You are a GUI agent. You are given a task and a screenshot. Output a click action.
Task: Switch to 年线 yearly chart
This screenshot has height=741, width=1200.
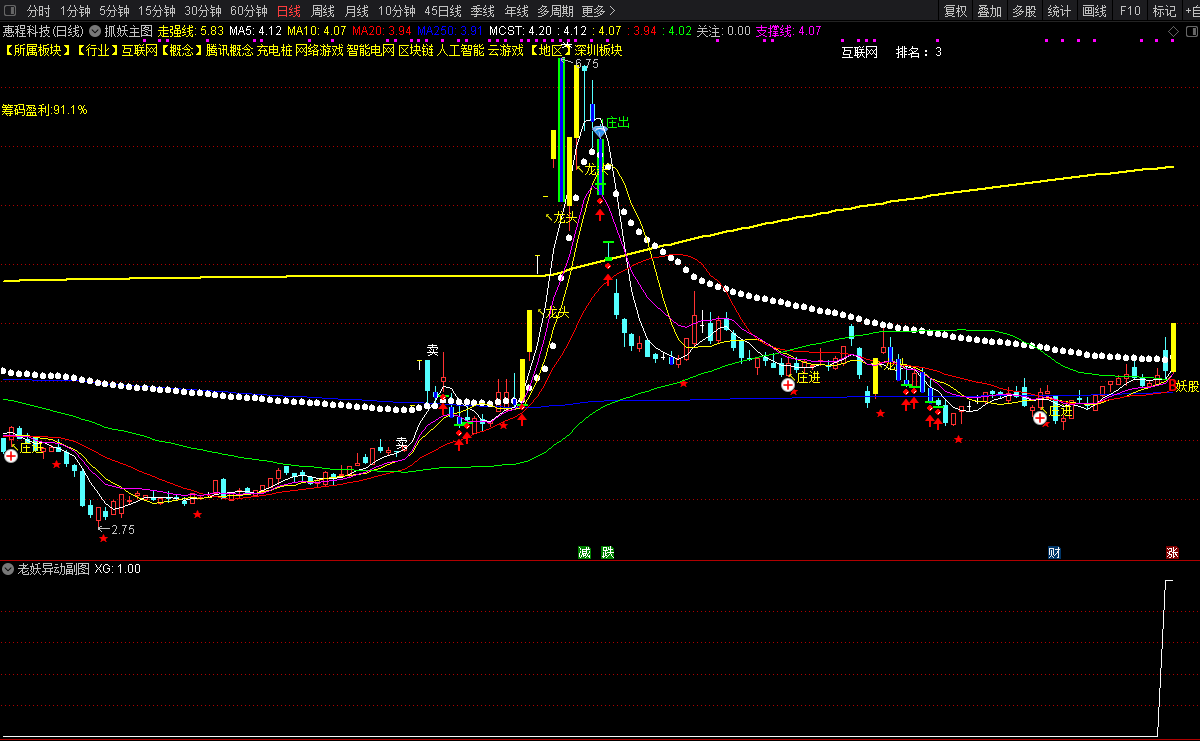516,11
